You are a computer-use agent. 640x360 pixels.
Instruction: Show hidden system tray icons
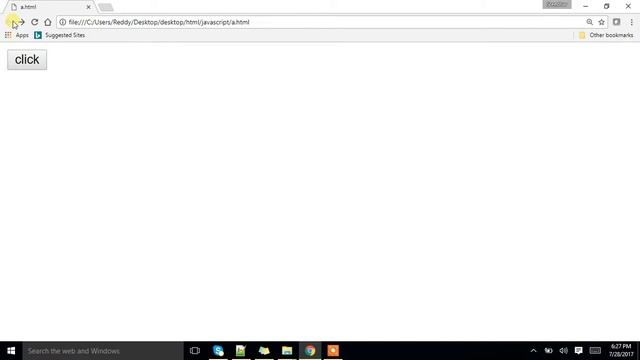tap(533, 351)
